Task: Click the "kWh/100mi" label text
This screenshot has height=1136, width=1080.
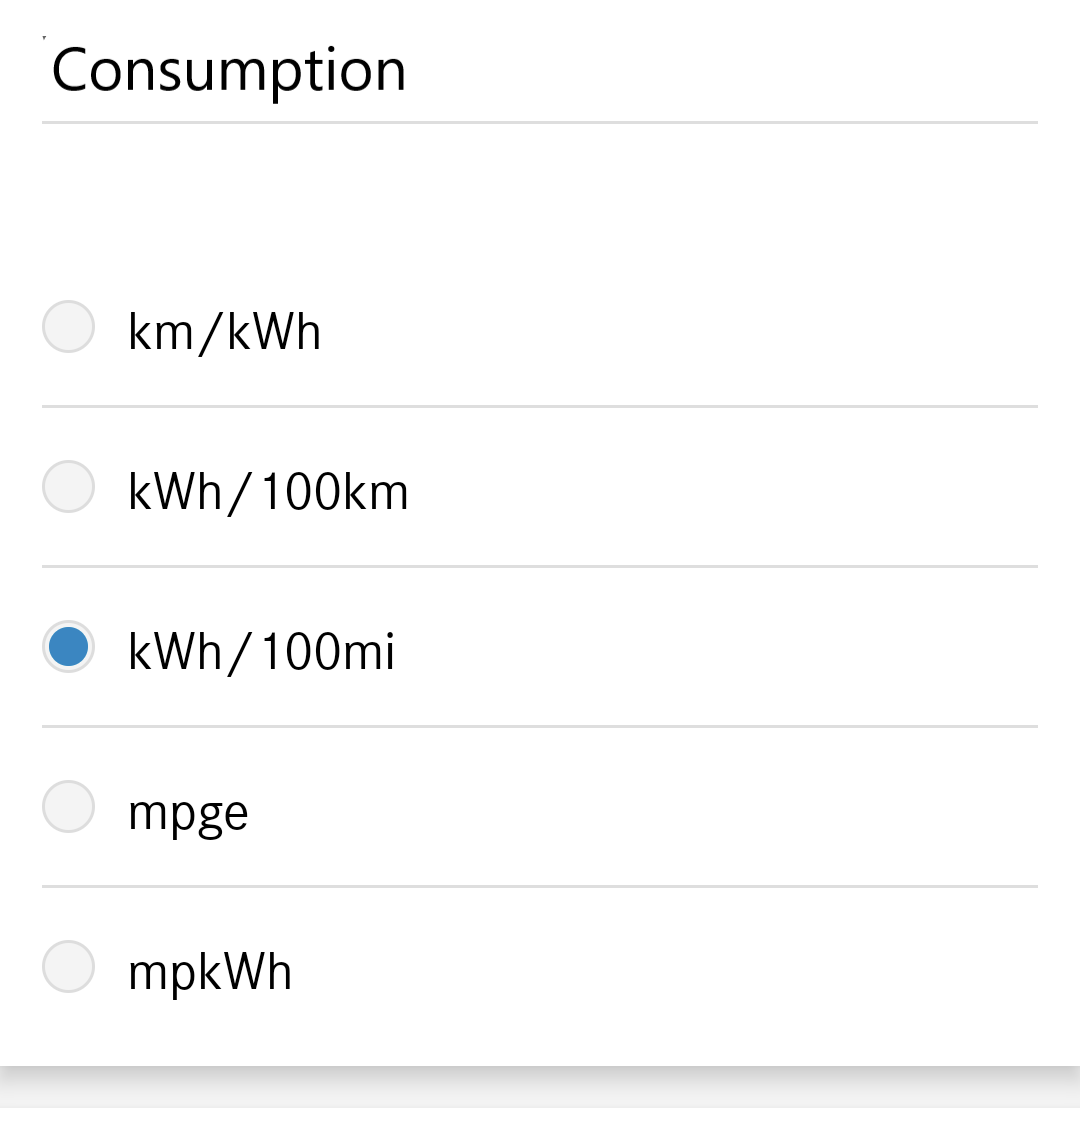Action: pyautogui.click(x=261, y=652)
